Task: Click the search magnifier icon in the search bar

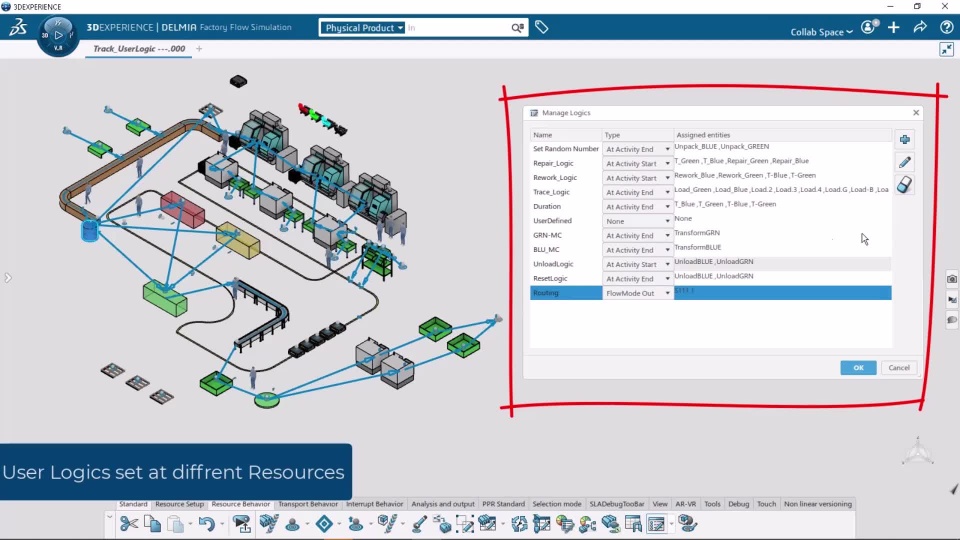Action: (x=517, y=28)
